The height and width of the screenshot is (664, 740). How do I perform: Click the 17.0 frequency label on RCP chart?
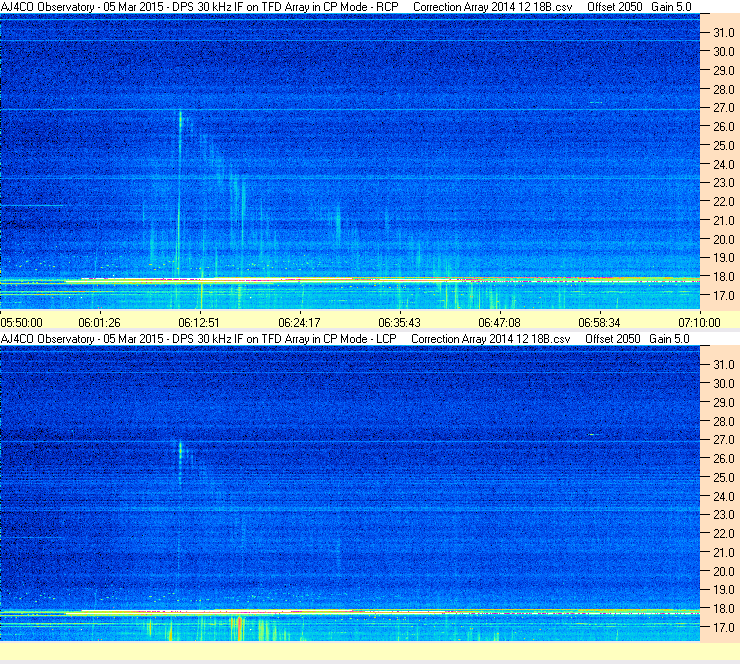pyautogui.click(x=723, y=295)
